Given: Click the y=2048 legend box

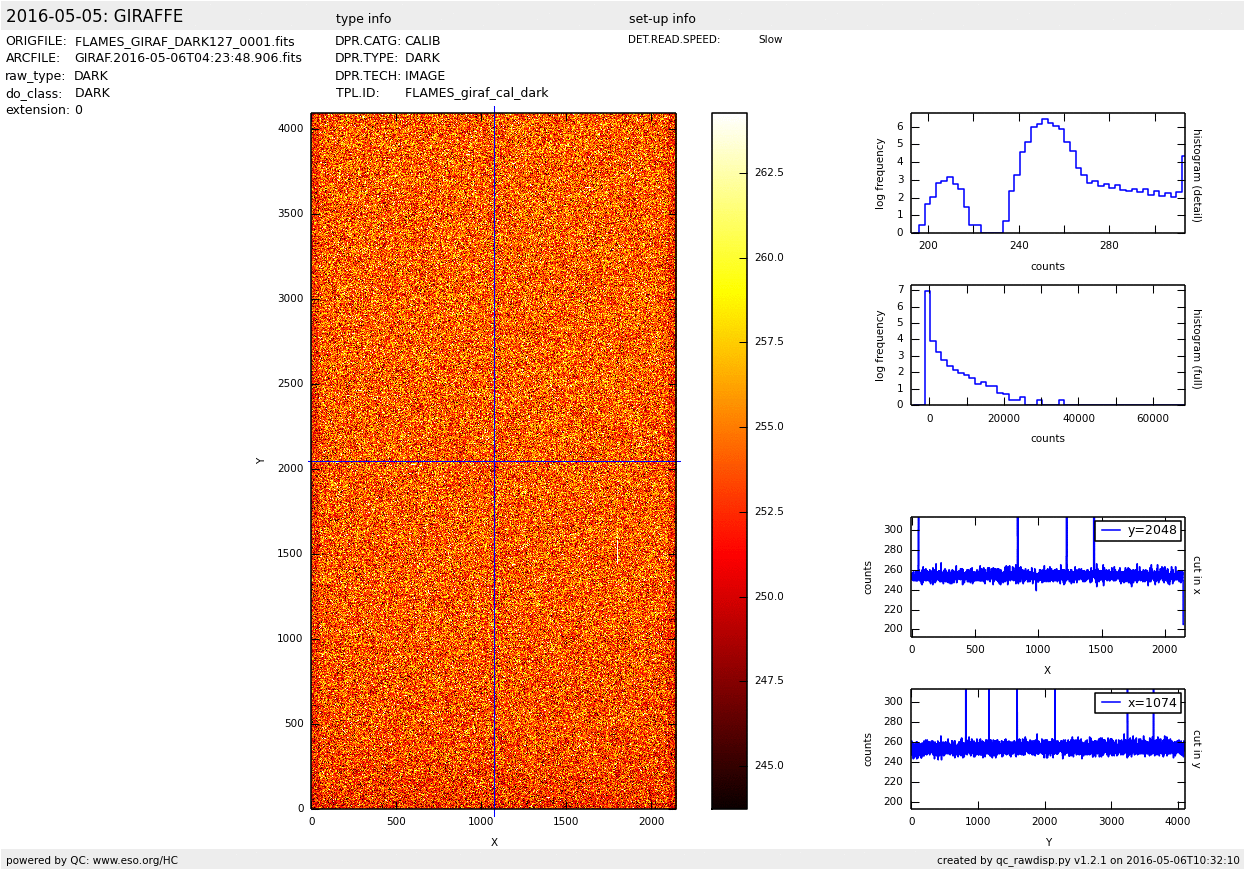Looking at the screenshot, I should [1138, 531].
